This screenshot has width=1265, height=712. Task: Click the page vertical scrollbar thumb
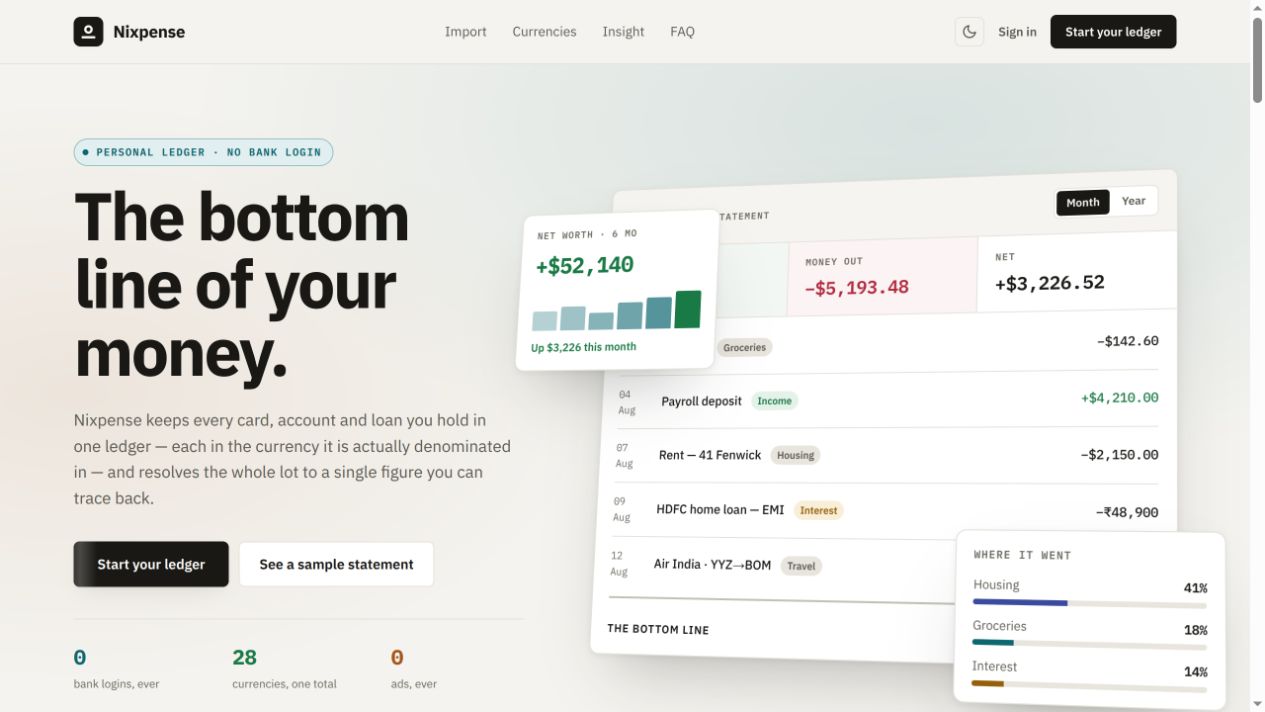pos(1257,58)
